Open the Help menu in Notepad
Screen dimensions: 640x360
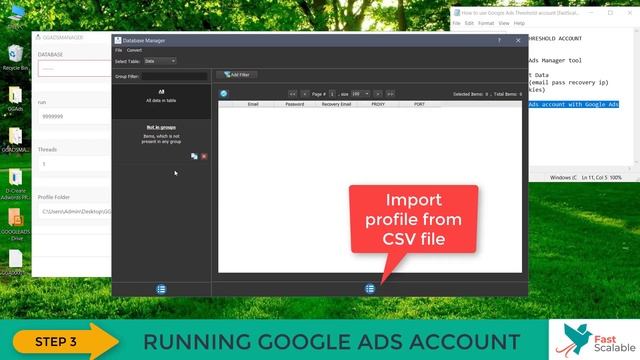pyautogui.click(x=519, y=23)
